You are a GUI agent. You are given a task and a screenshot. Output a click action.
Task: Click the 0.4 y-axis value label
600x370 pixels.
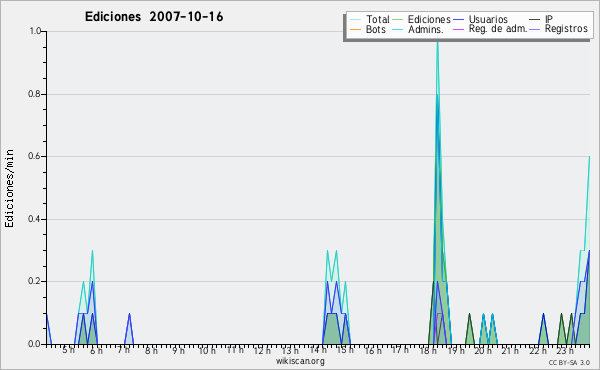pos(35,219)
